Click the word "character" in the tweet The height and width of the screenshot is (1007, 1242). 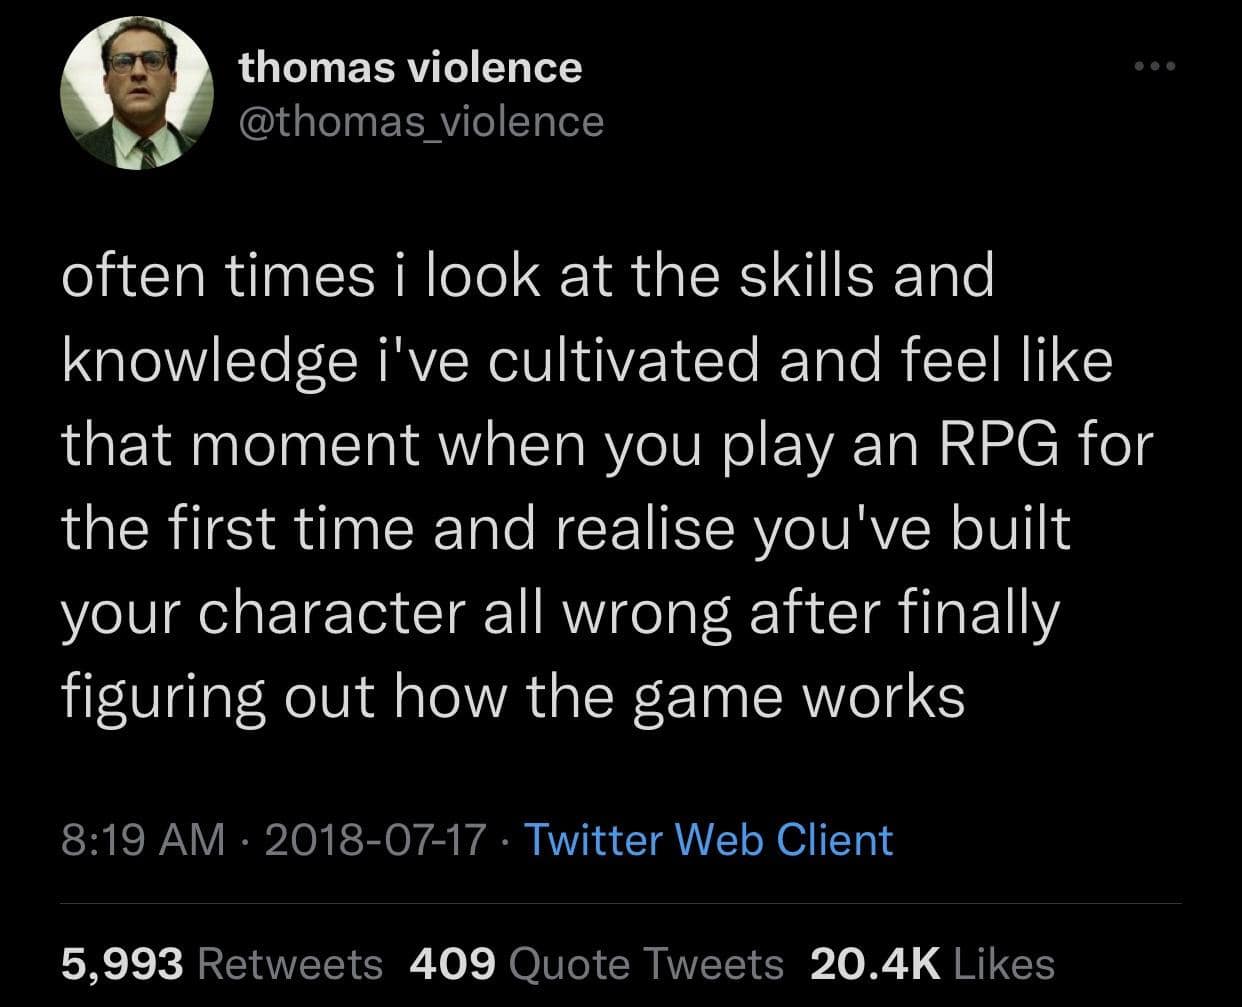[x=332, y=612]
